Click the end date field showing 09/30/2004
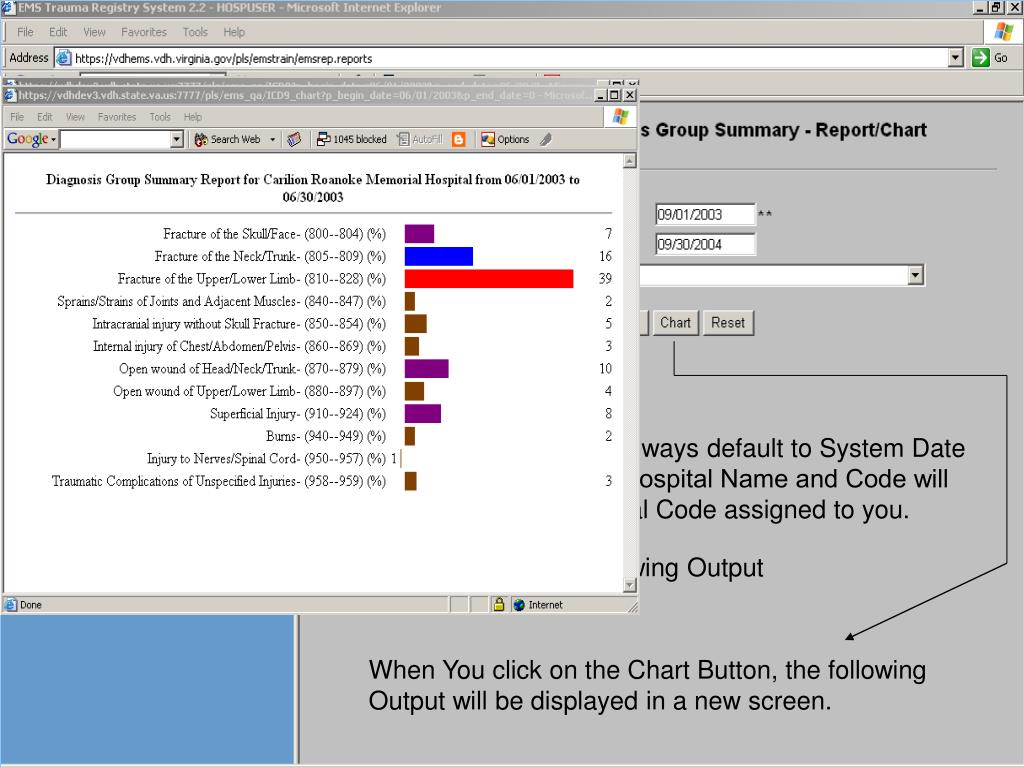The height and width of the screenshot is (768, 1024). (x=705, y=244)
